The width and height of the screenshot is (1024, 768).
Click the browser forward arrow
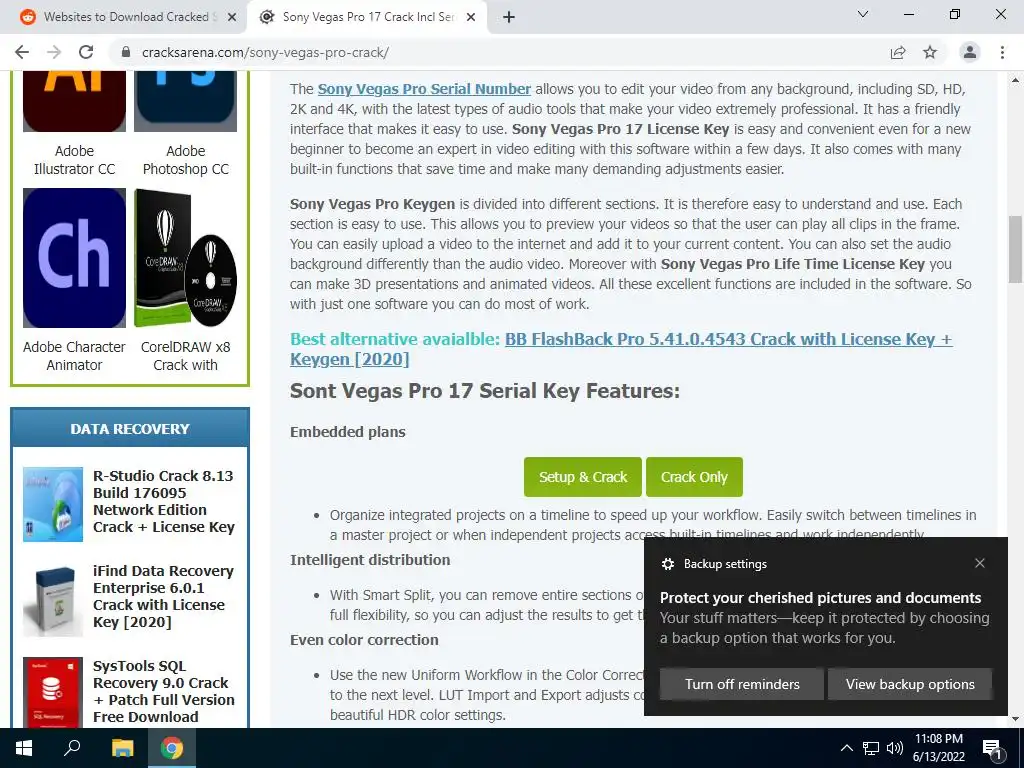(x=54, y=52)
